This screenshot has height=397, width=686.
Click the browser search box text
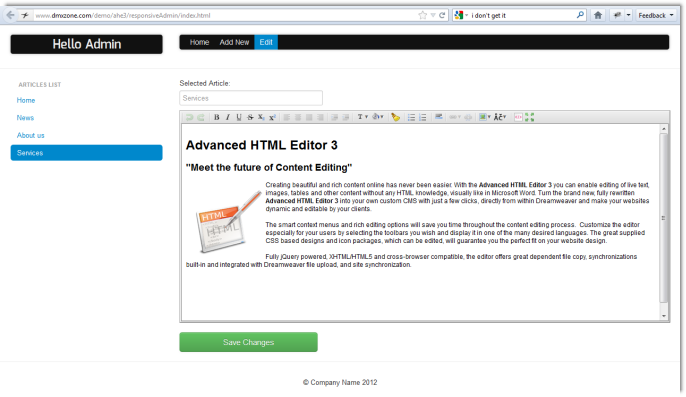[489, 15]
